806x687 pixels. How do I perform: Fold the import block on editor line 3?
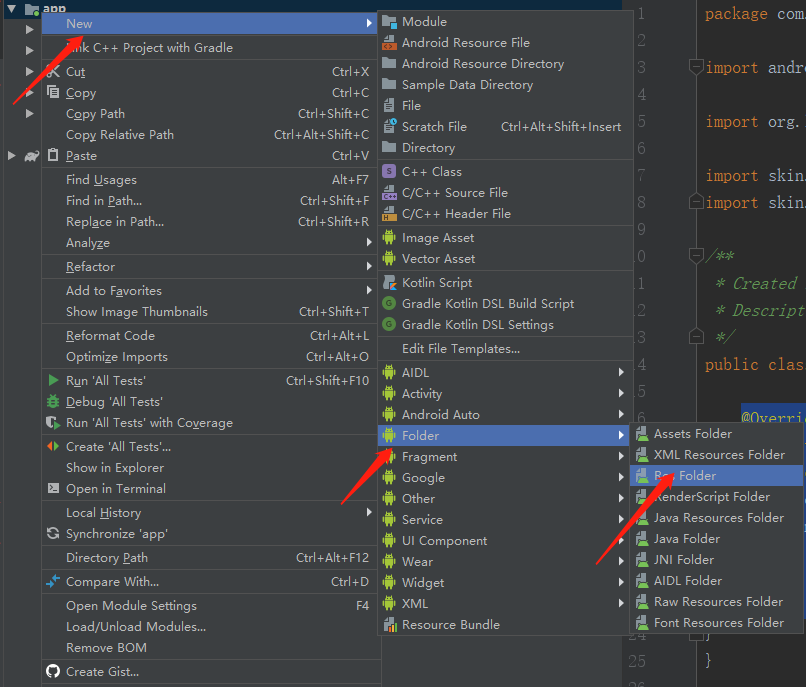[x=696, y=67]
